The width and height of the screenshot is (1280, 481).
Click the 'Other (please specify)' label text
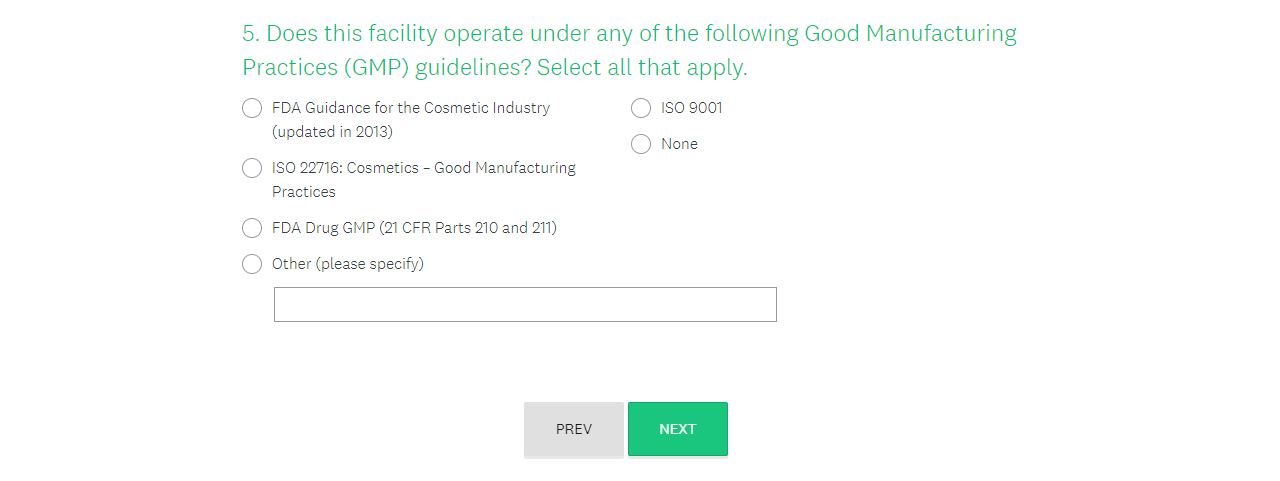[347, 264]
